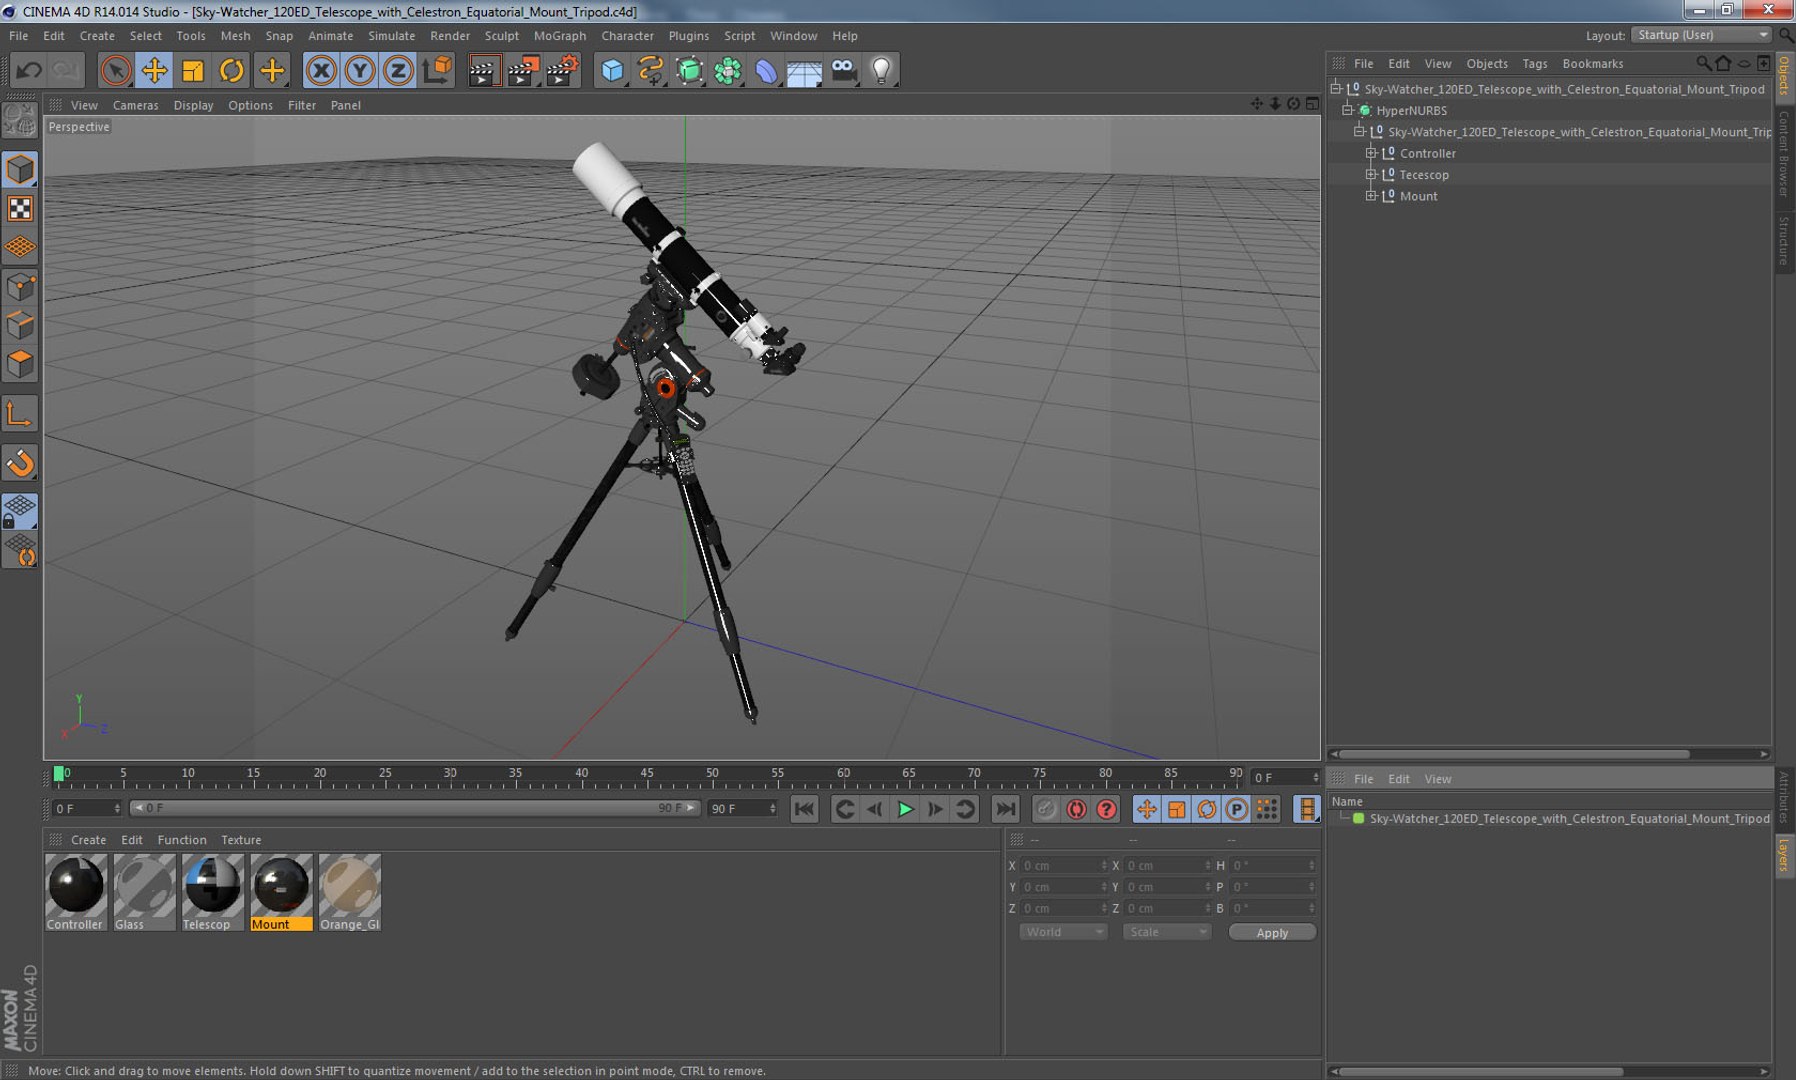Image resolution: width=1796 pixels, height=1080 pixels.
Task: Add an Array modeling object
Action: [x=728, y=70]
